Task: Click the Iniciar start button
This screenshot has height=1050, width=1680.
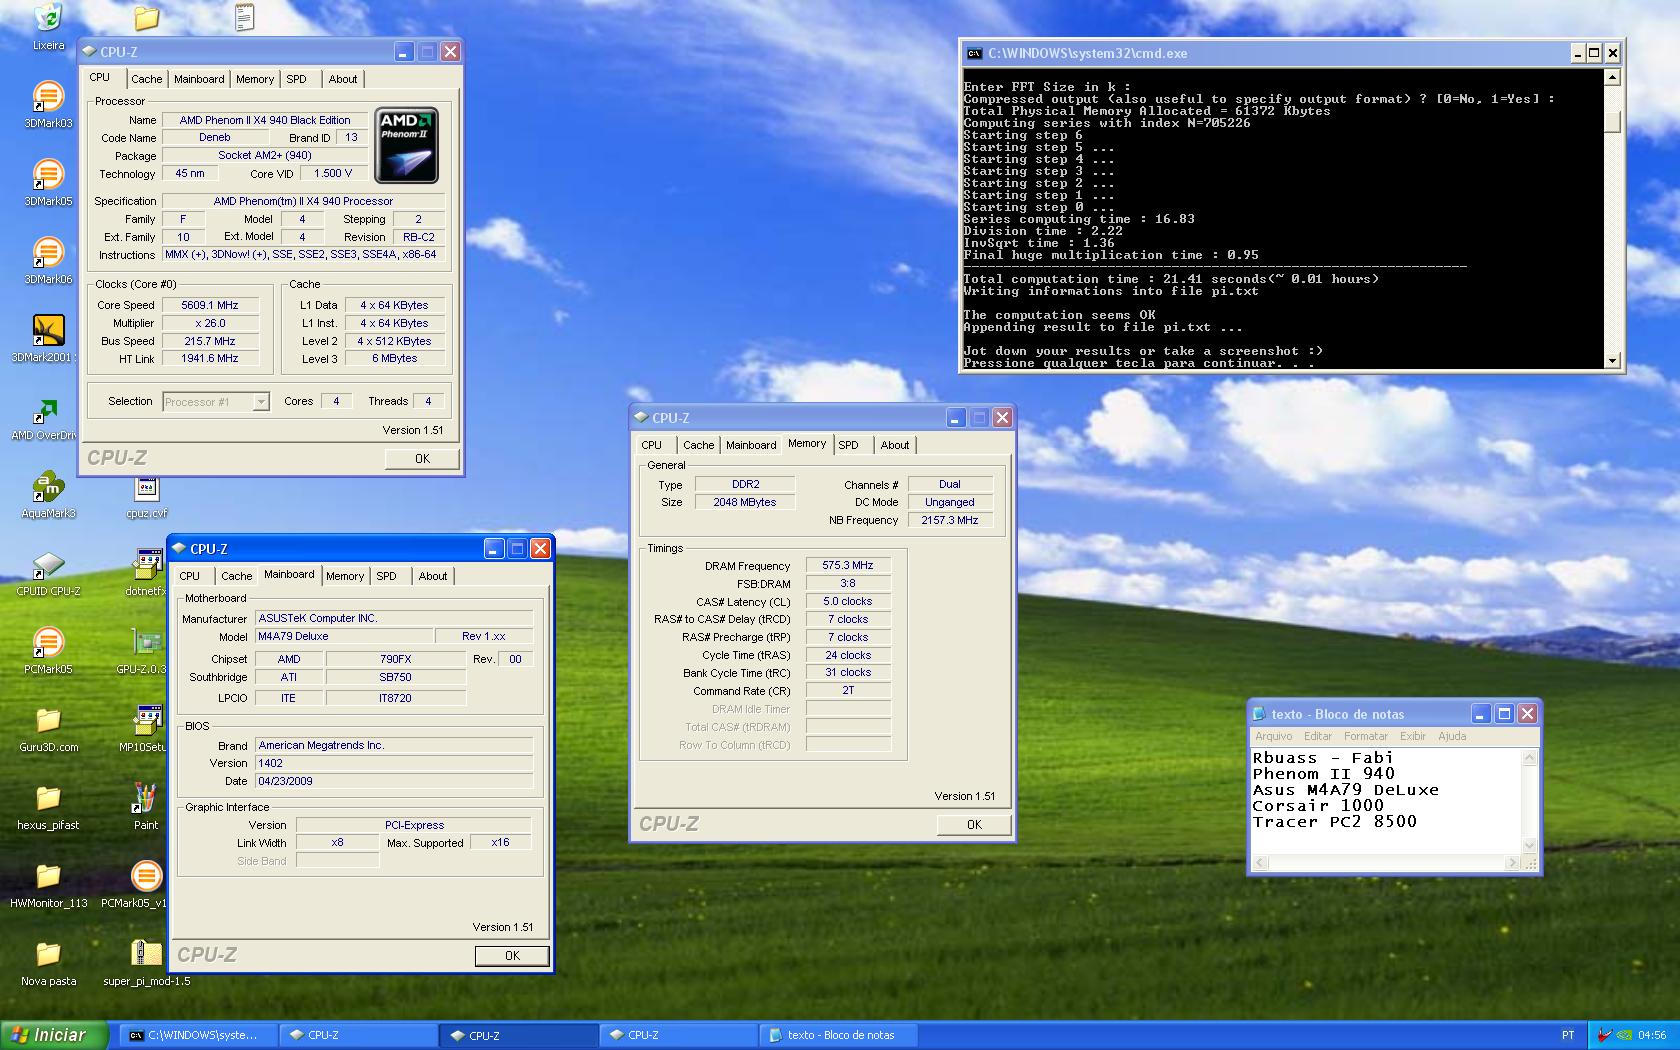Action: (54, 1035)
